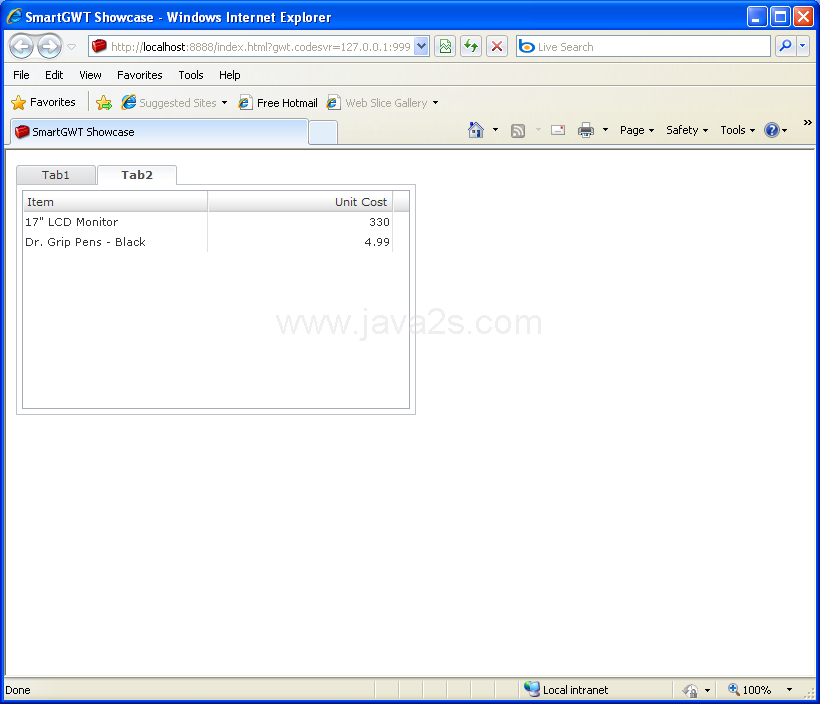Click the Local intranet security zone
This screenshot has height=704, width=820.
[x=566, y=689]
